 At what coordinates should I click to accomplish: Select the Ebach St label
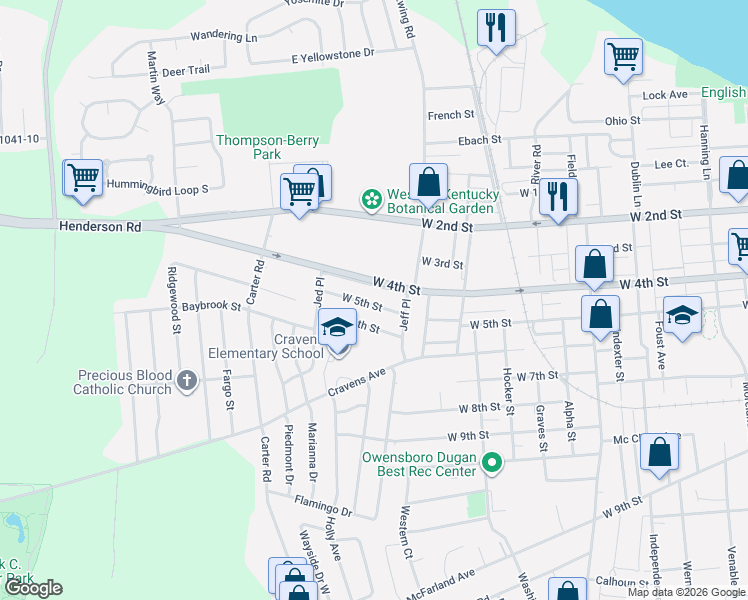[479, 140]
